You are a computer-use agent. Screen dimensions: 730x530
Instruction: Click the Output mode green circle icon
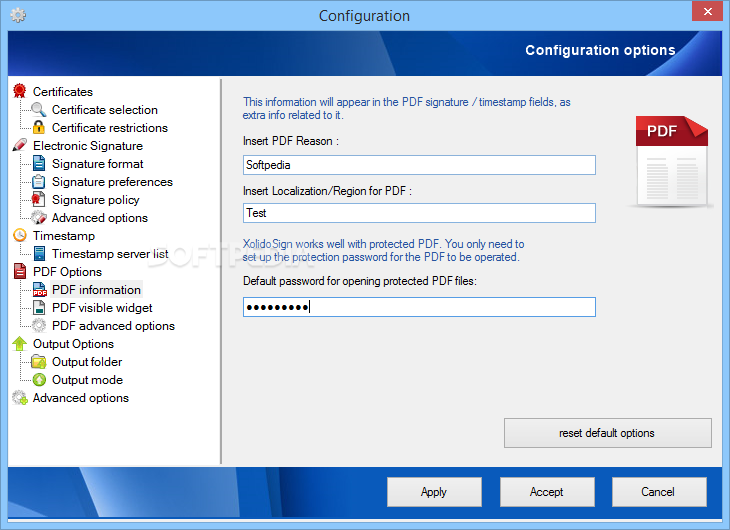39,380
